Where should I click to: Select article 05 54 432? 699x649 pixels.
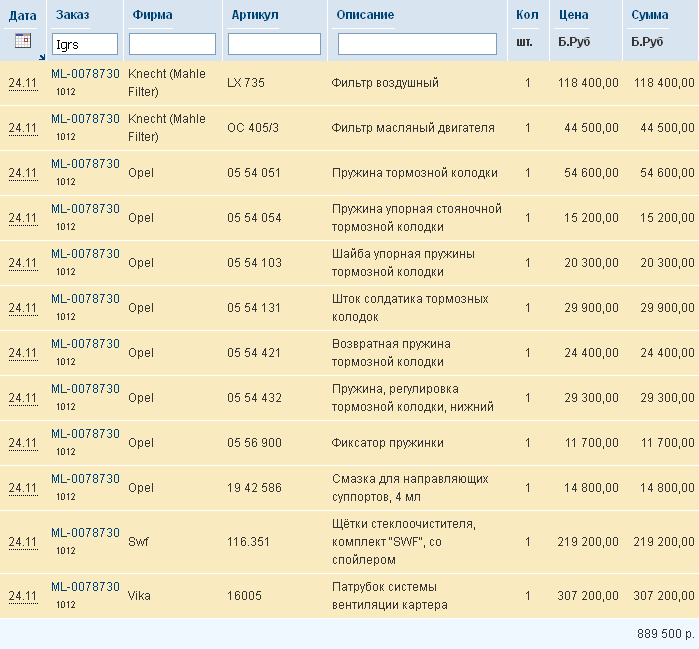coord(254,398)
